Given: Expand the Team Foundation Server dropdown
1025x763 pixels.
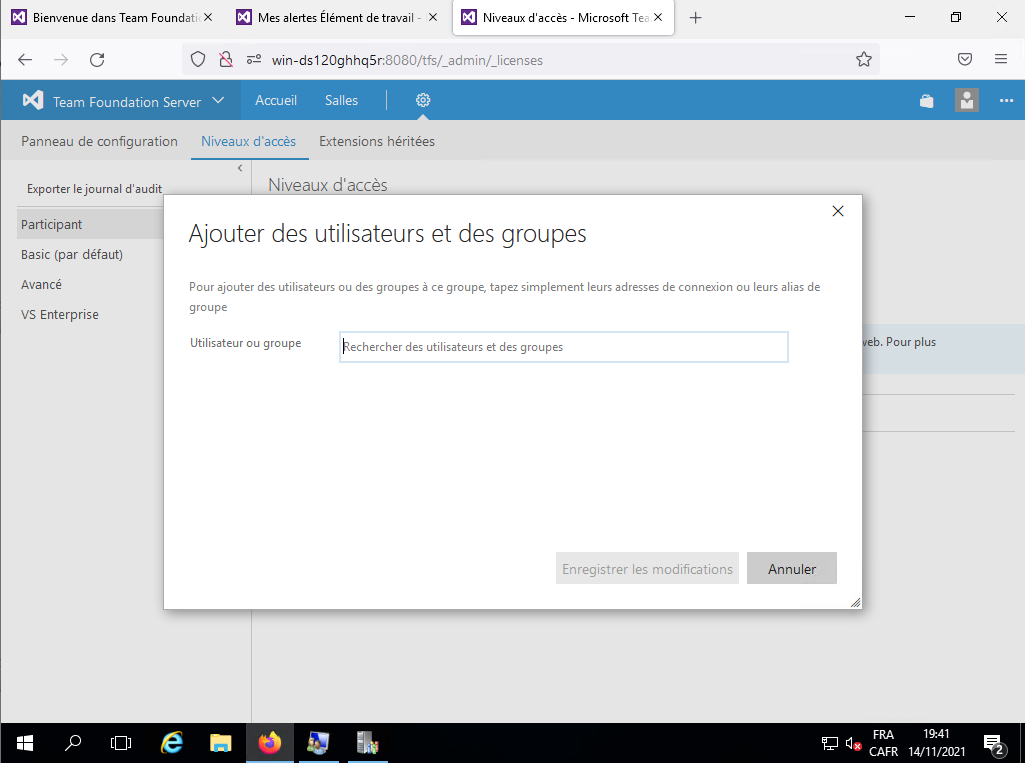Looking at the screenshot, I should pos(218,101).
